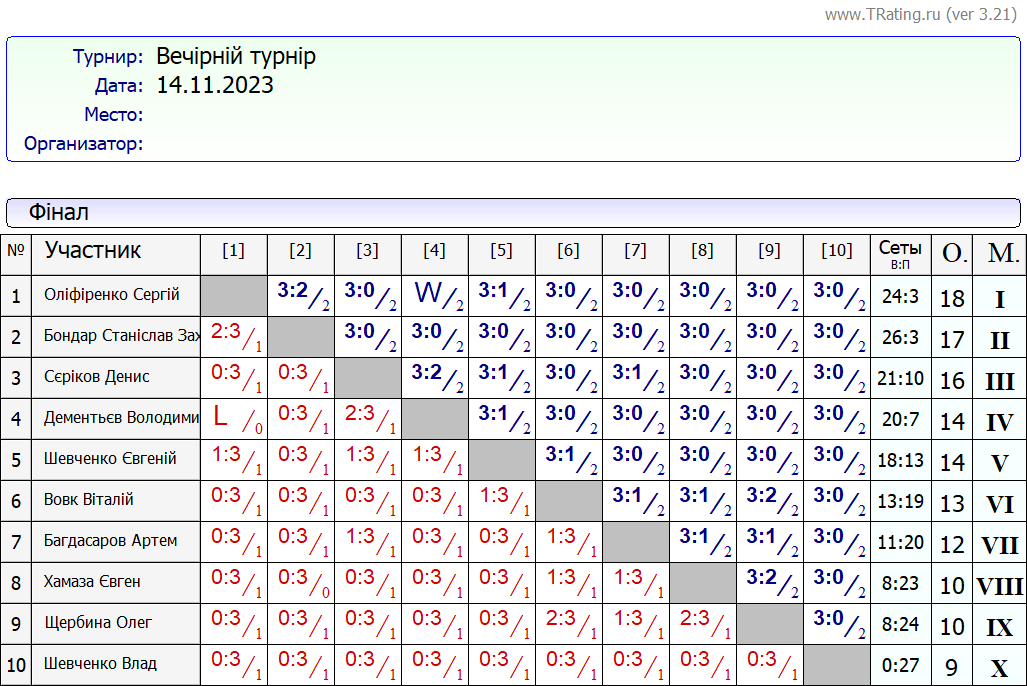The height and width of the screenshot is (686, 1027).
Task: Click the W/2 walkover result cell
Action: [434, 295]
